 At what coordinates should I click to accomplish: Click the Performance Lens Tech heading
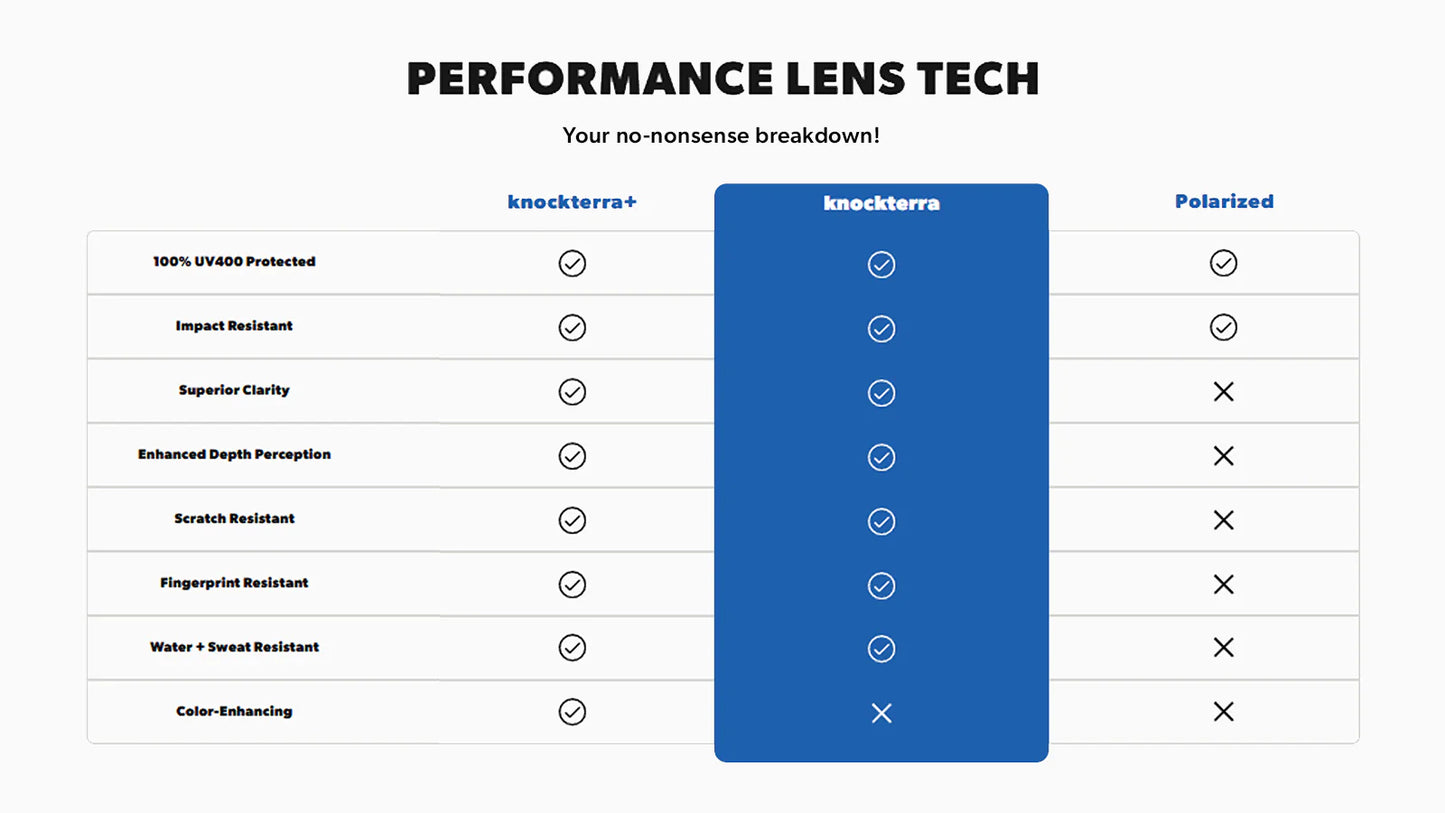coord(722,79)
